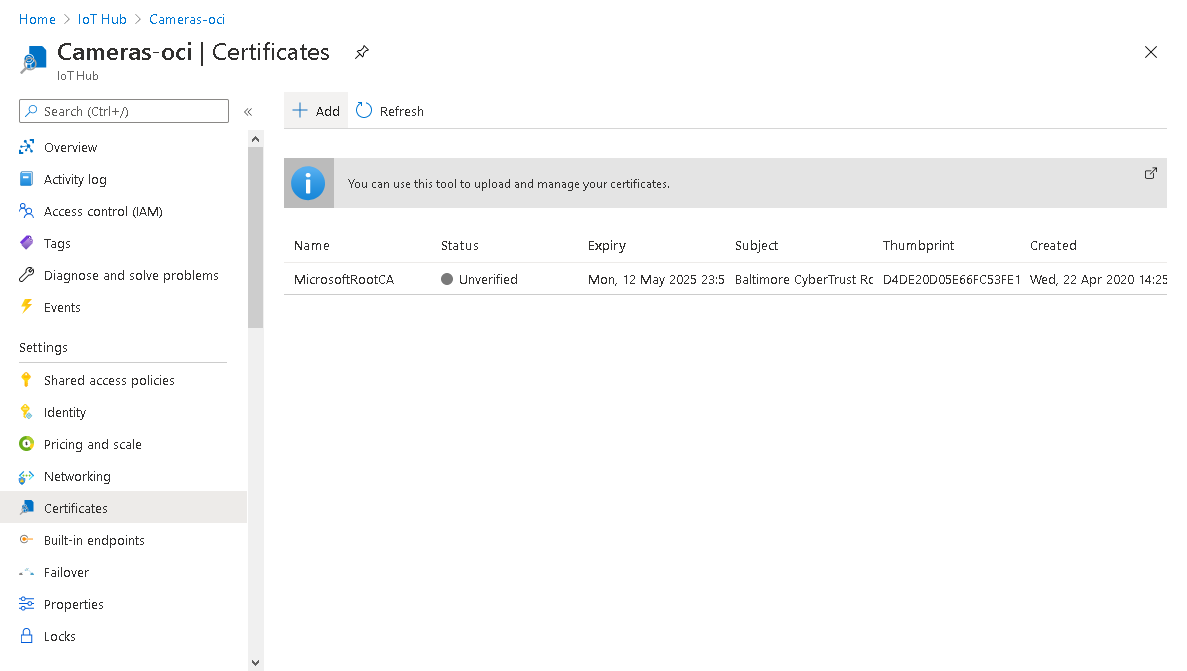The height and width of the screenshot is (671, 1187).
Task: Click the D4DE20D05E66FC53FE1 thumbprint cell
Action: point(952,279)
